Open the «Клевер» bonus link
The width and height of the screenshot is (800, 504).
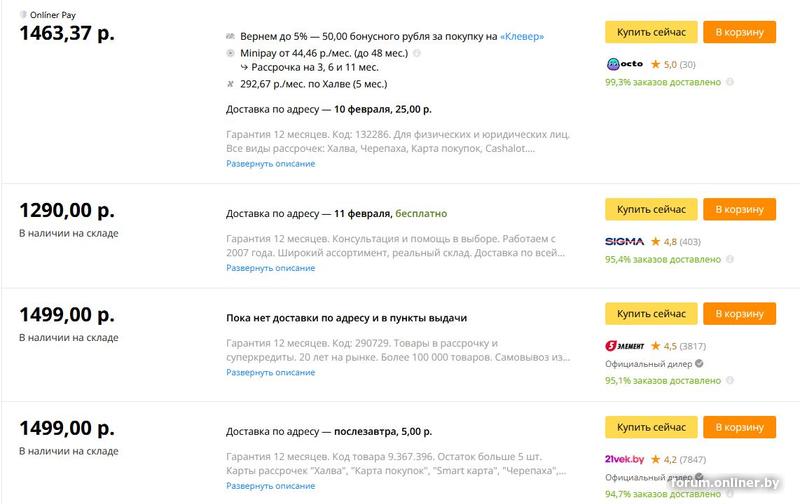[522, 36]
